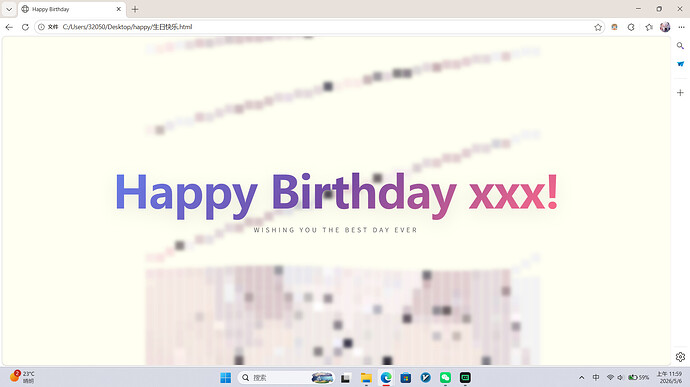Image resolution: width=690 pixels, height=387 pixels.
Task: Open the volume speaker icon
Action: pos(620,377)
